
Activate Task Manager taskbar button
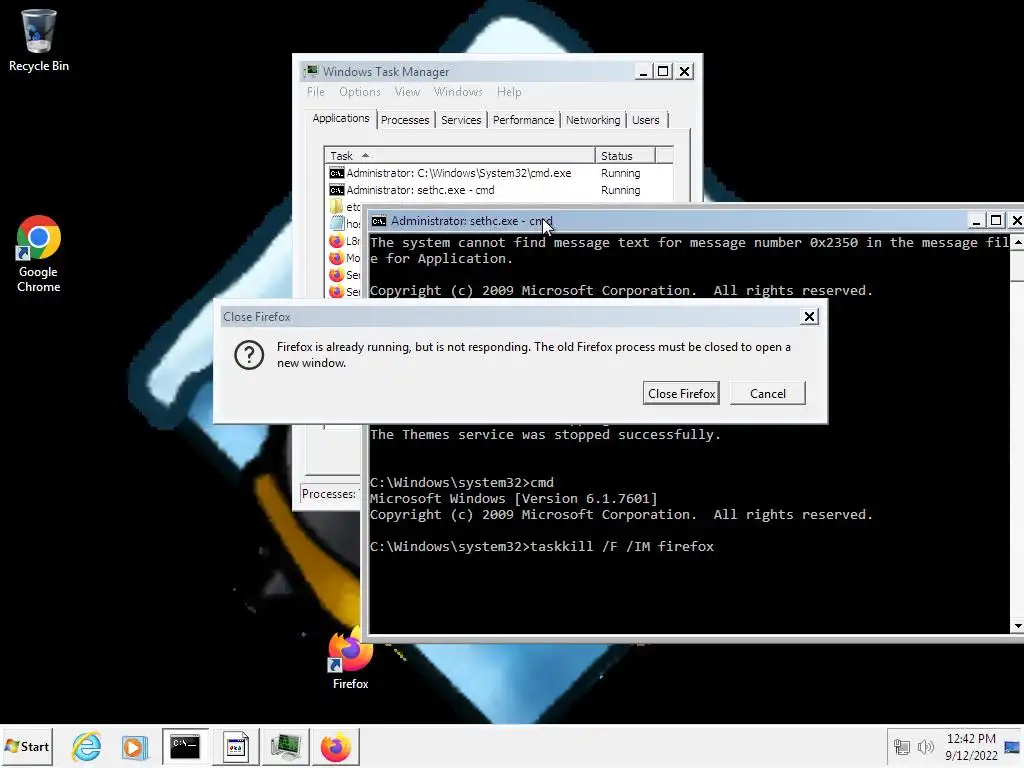(x=286, y=746)
